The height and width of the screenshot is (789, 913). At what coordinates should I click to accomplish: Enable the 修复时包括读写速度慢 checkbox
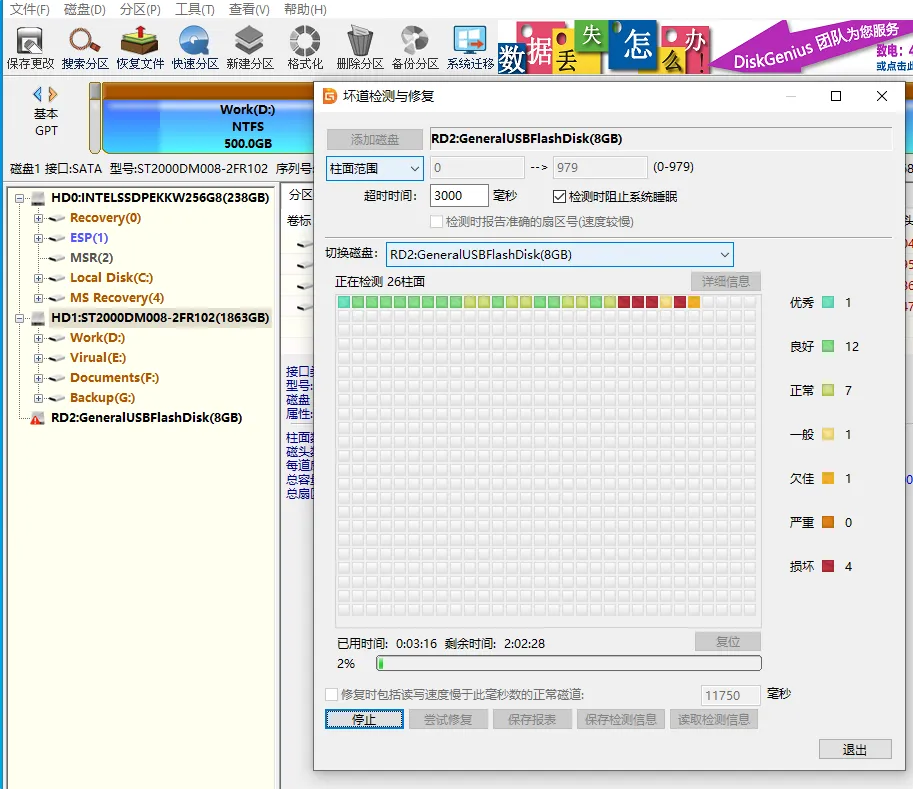(x=331, y=694)
